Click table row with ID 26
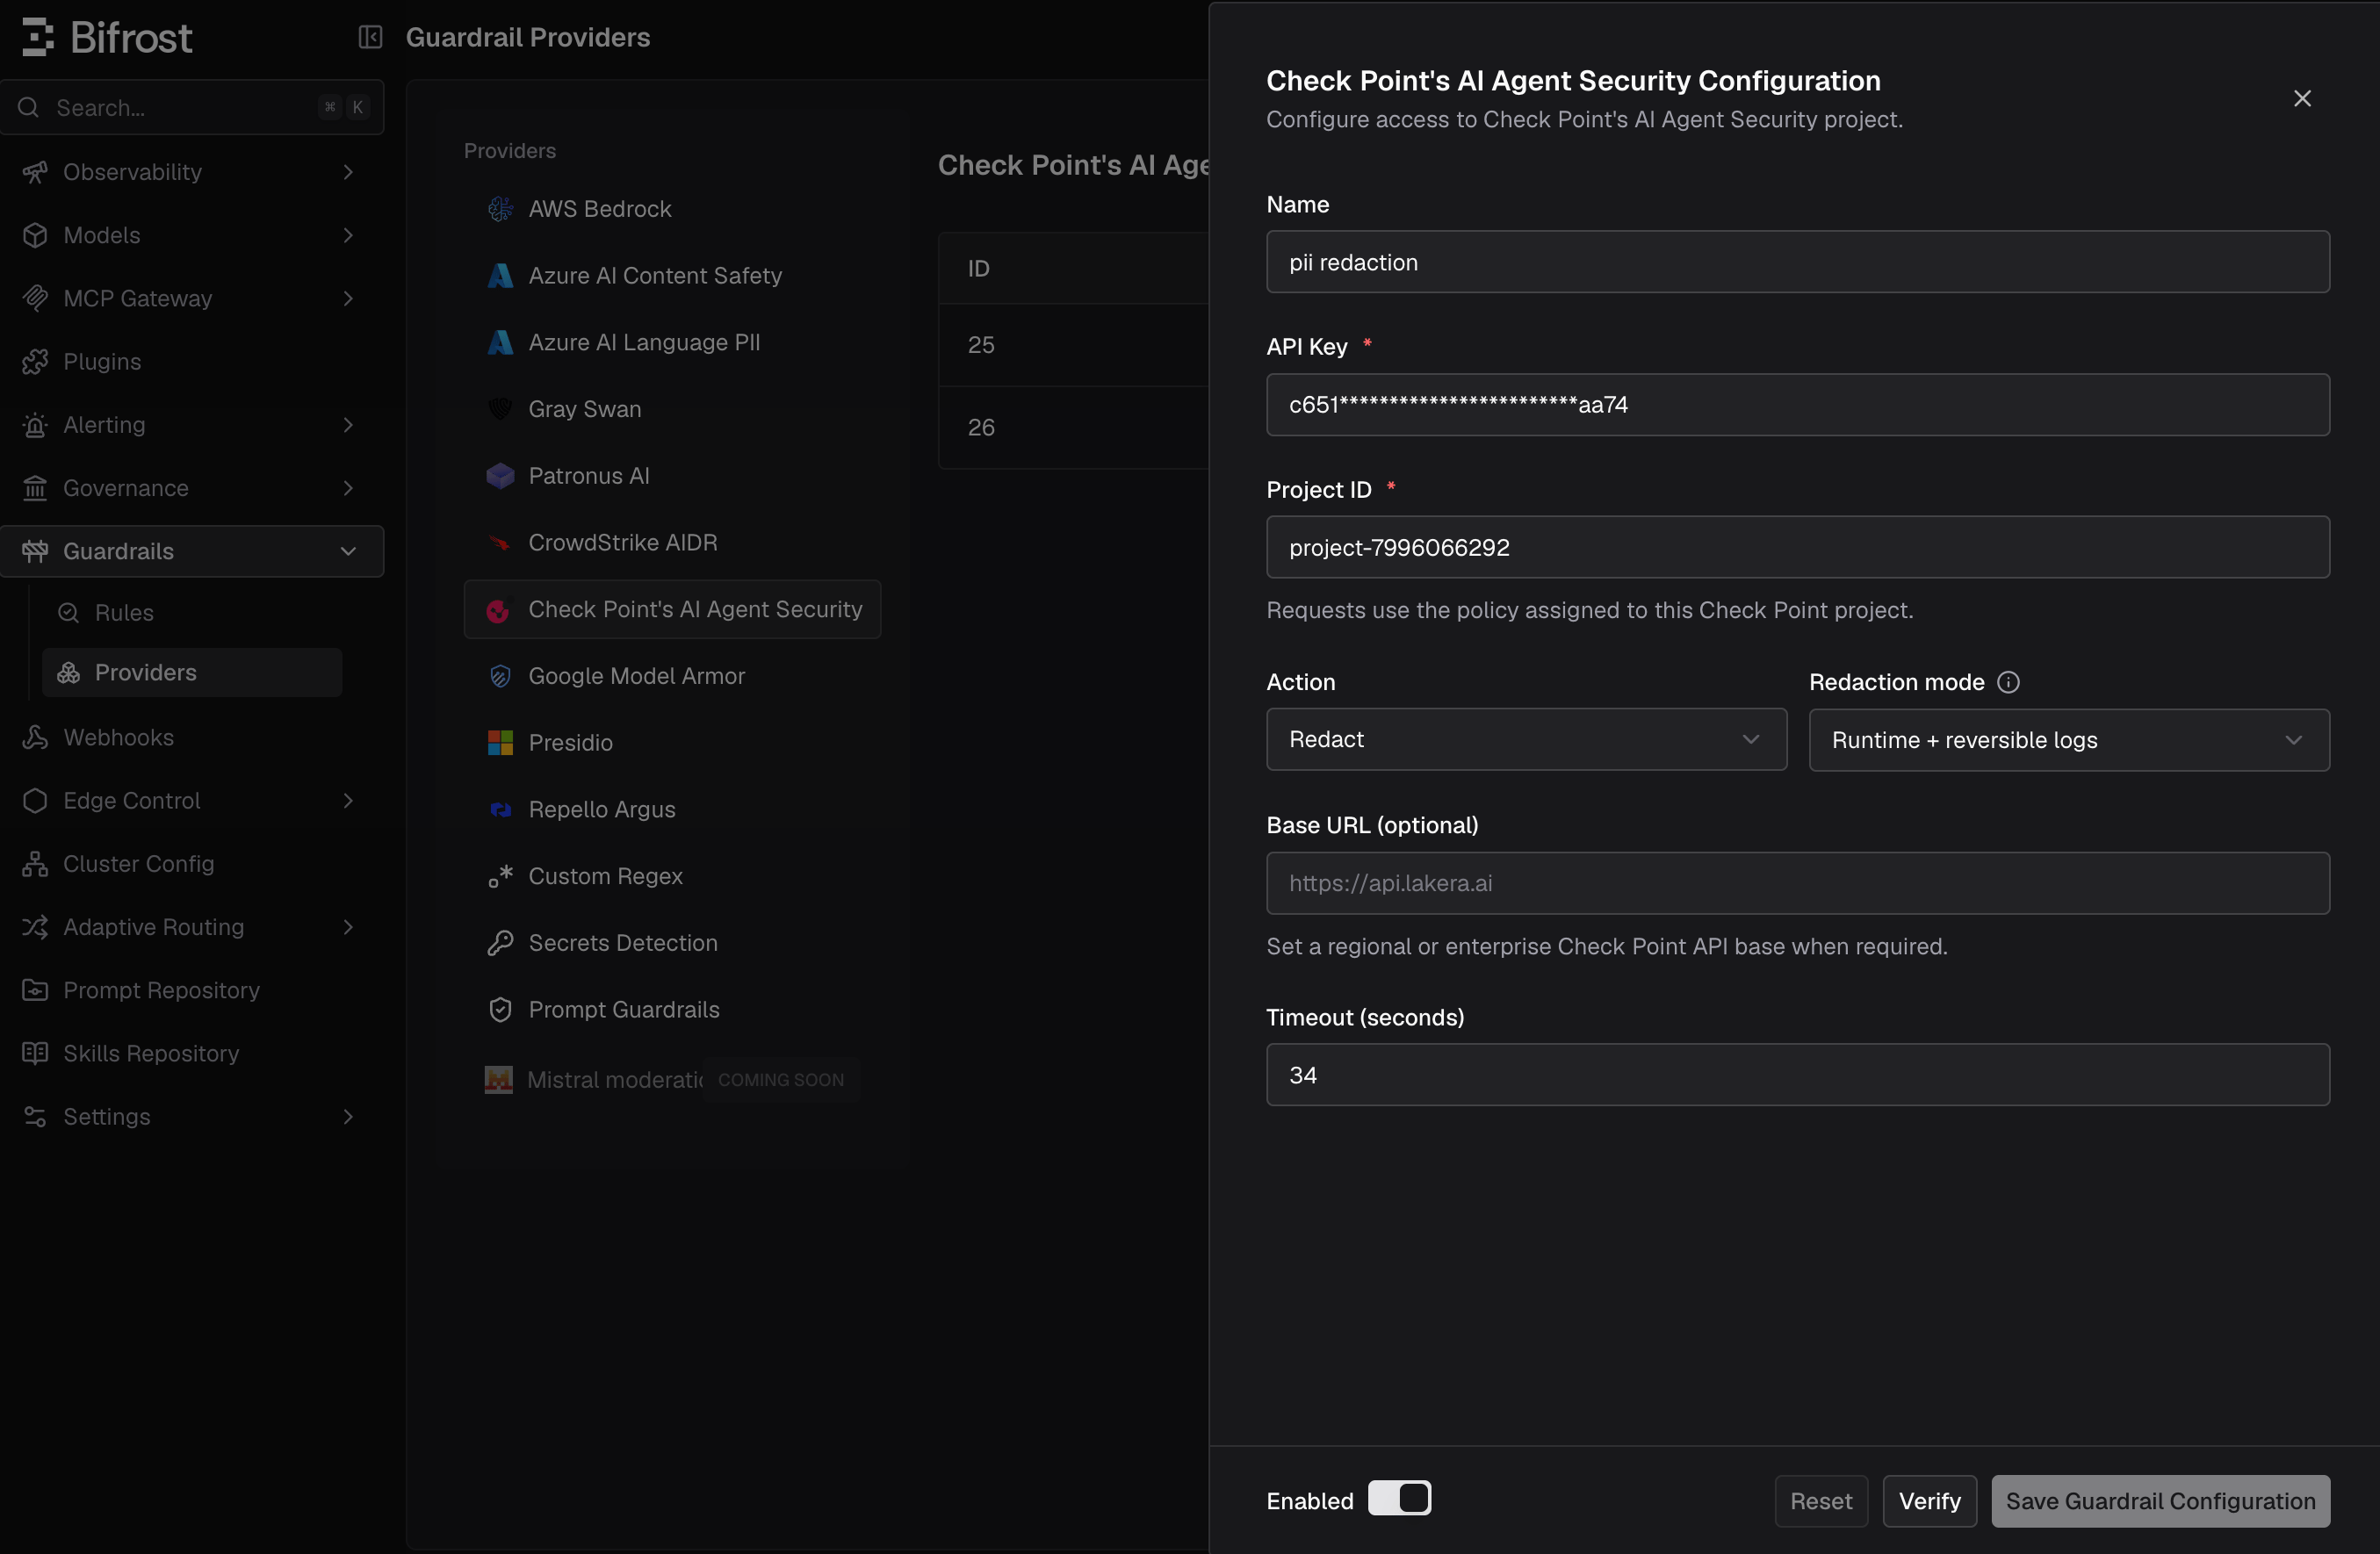This screenshot has height=1554, width=2380. click(x=1073, y=427)
